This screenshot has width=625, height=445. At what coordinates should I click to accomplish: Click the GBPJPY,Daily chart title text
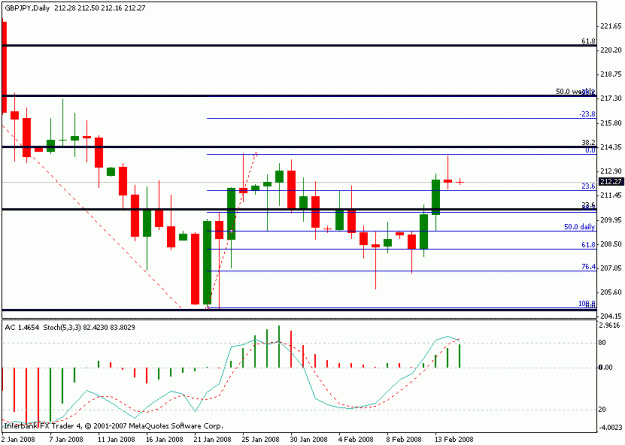pos(28,8)
